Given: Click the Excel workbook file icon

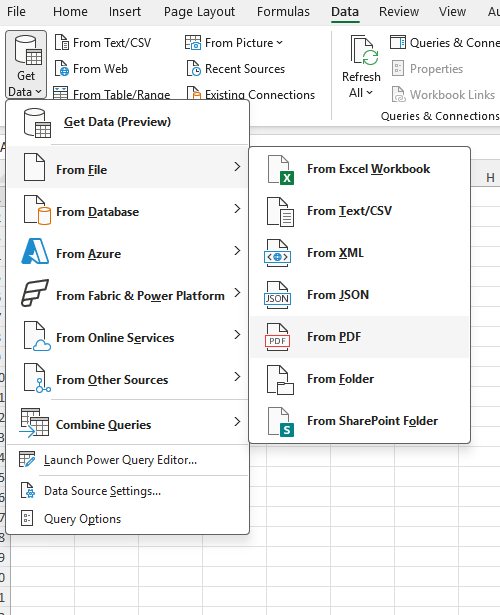Looking at the screenshot, I should (x=281, y=169).
